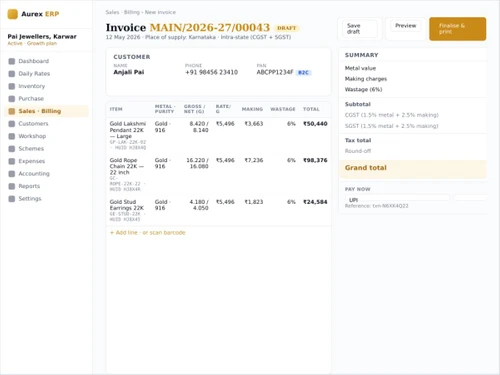
Task: Click total ₹50,440
Action: (315, 124)
